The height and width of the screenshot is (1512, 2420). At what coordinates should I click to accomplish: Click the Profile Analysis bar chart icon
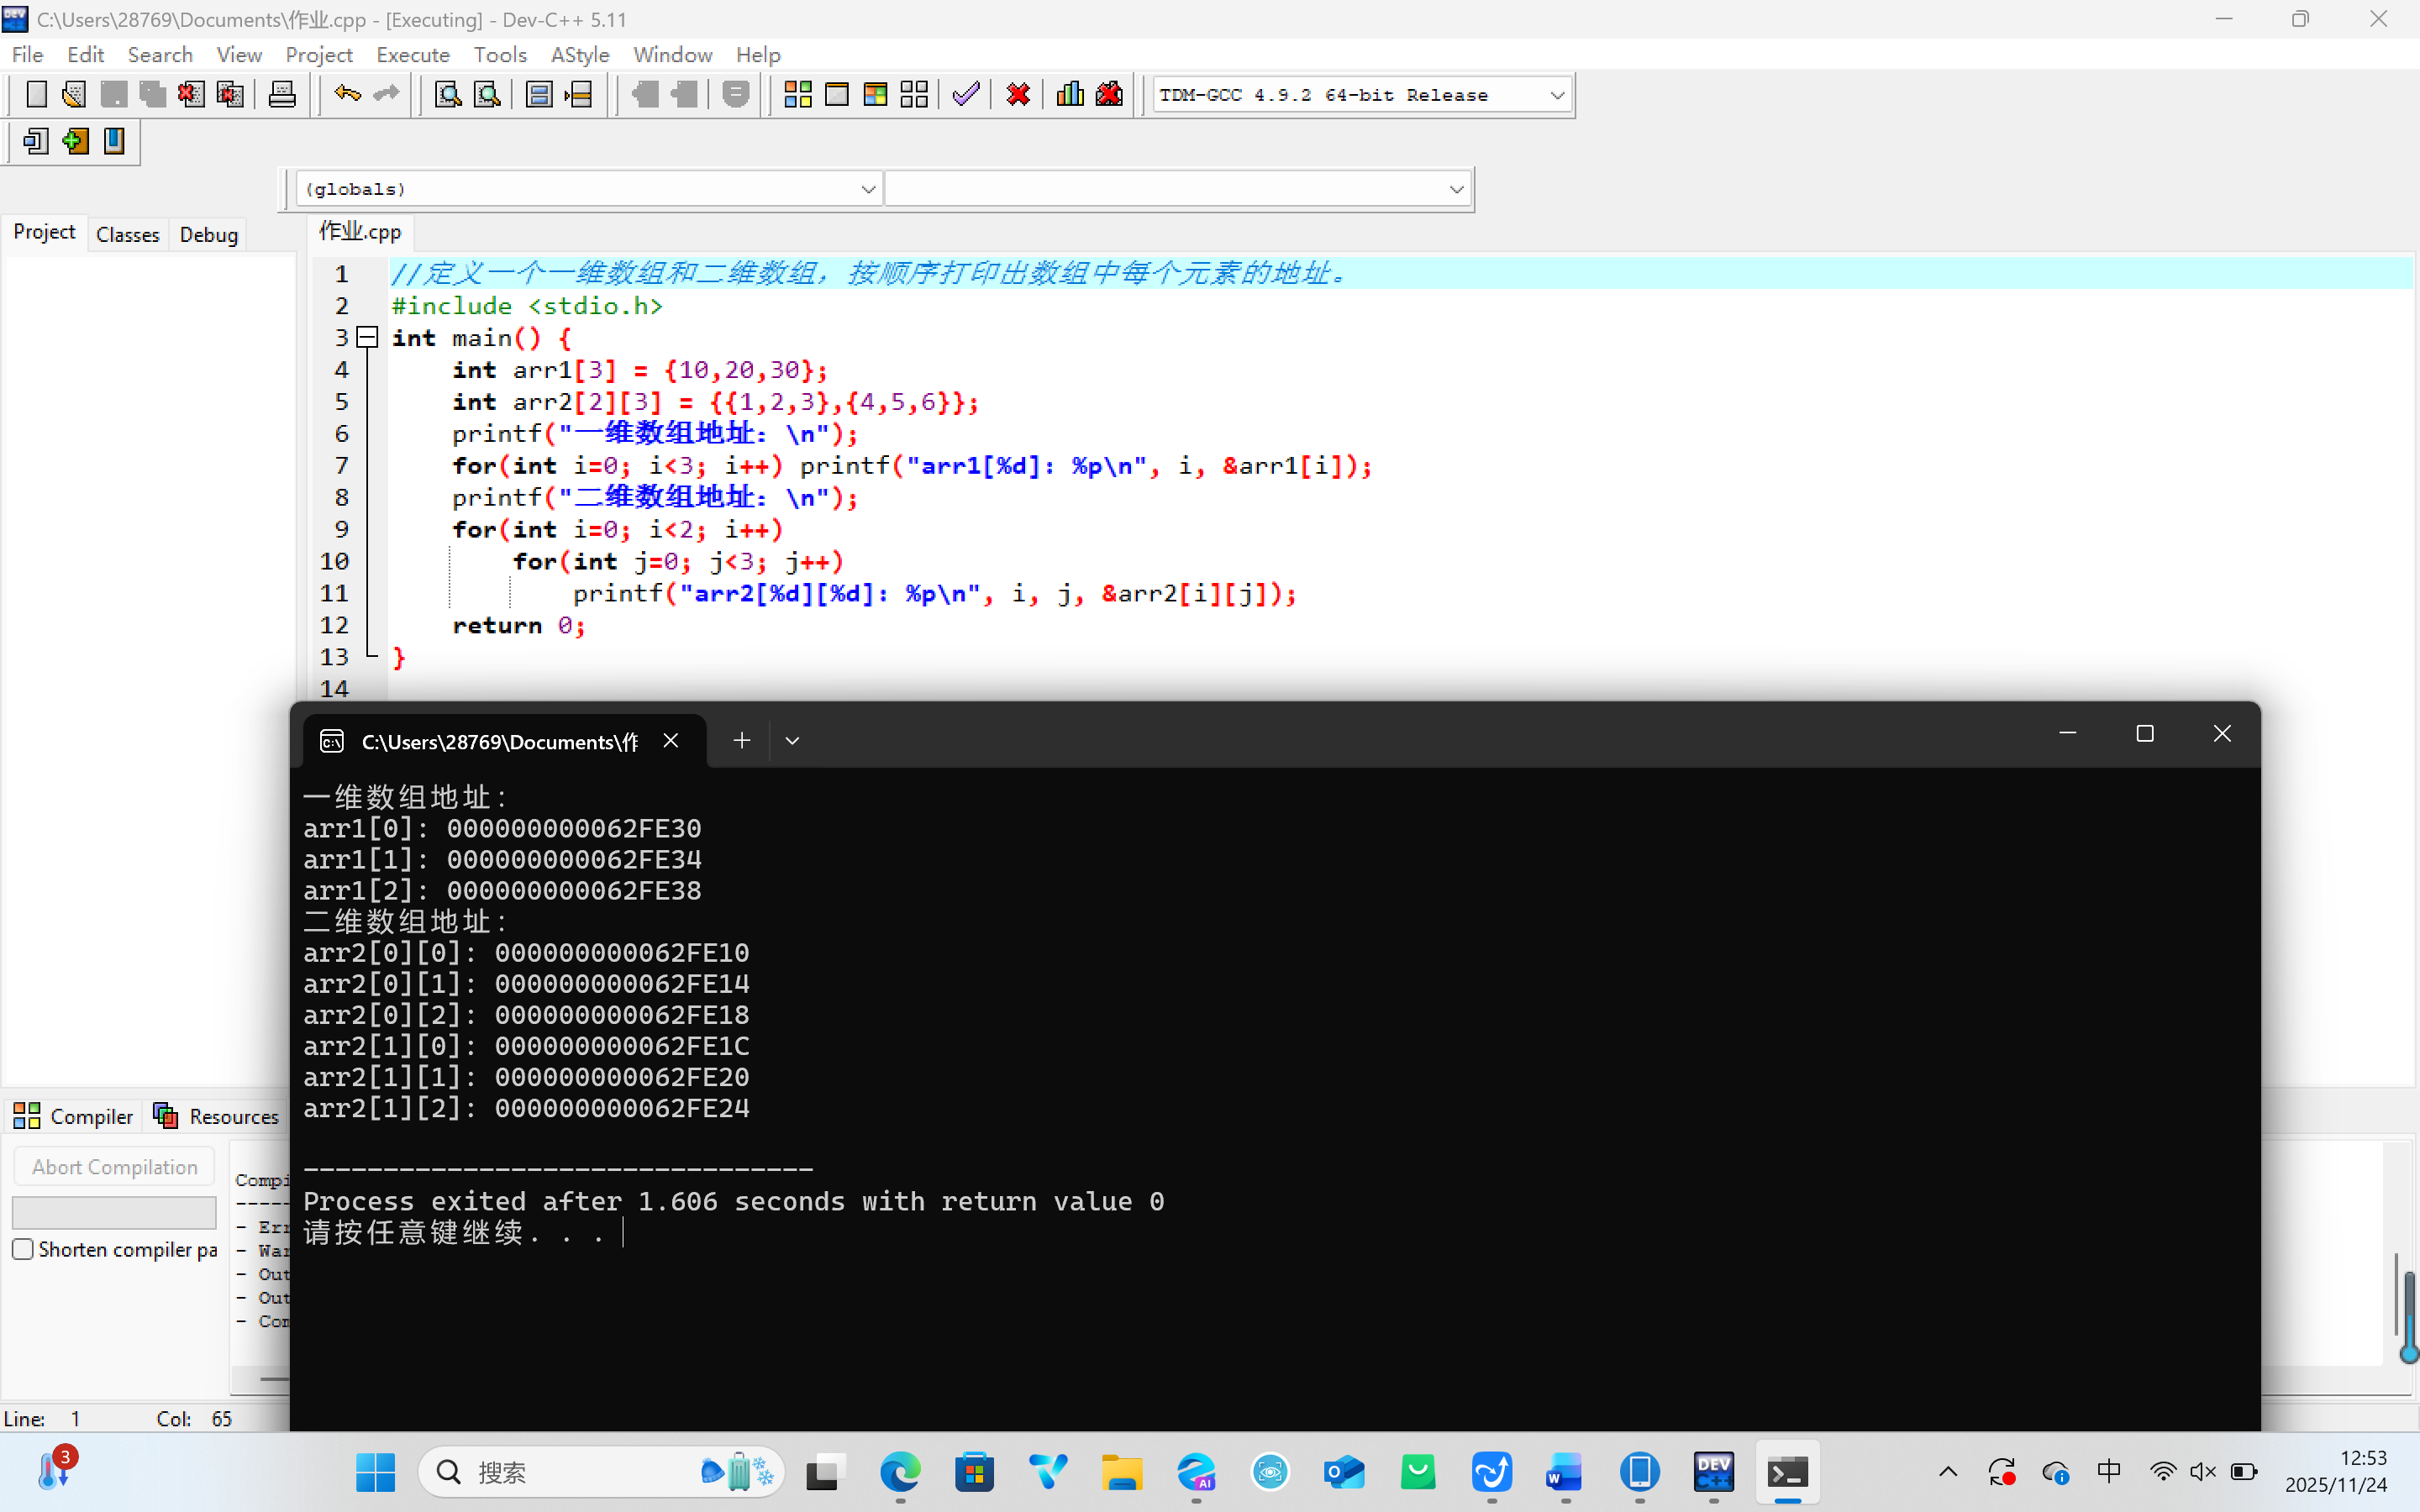(x=1070, y=95)
